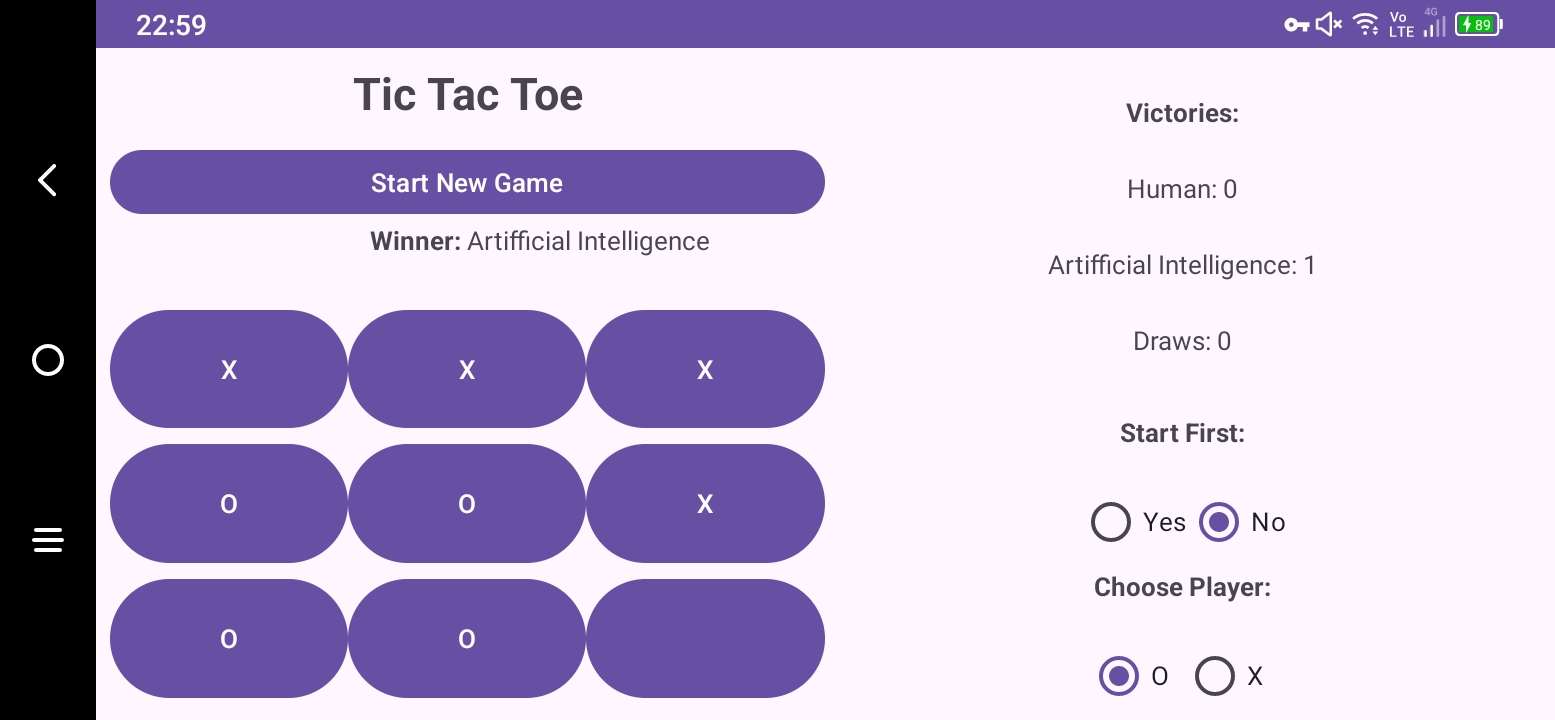Choose player O radio button
Screen dimensions: 1555x720
click(1119, 676)
